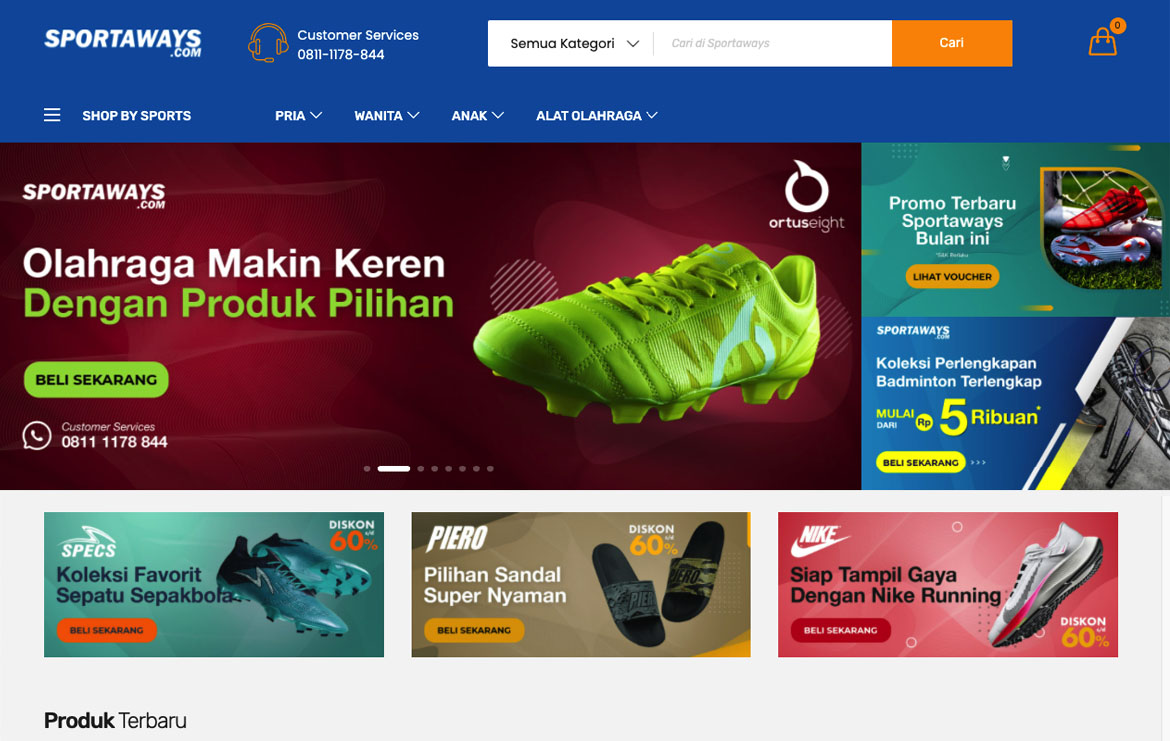Click the orange Cari search button

[x=951, y=43]
